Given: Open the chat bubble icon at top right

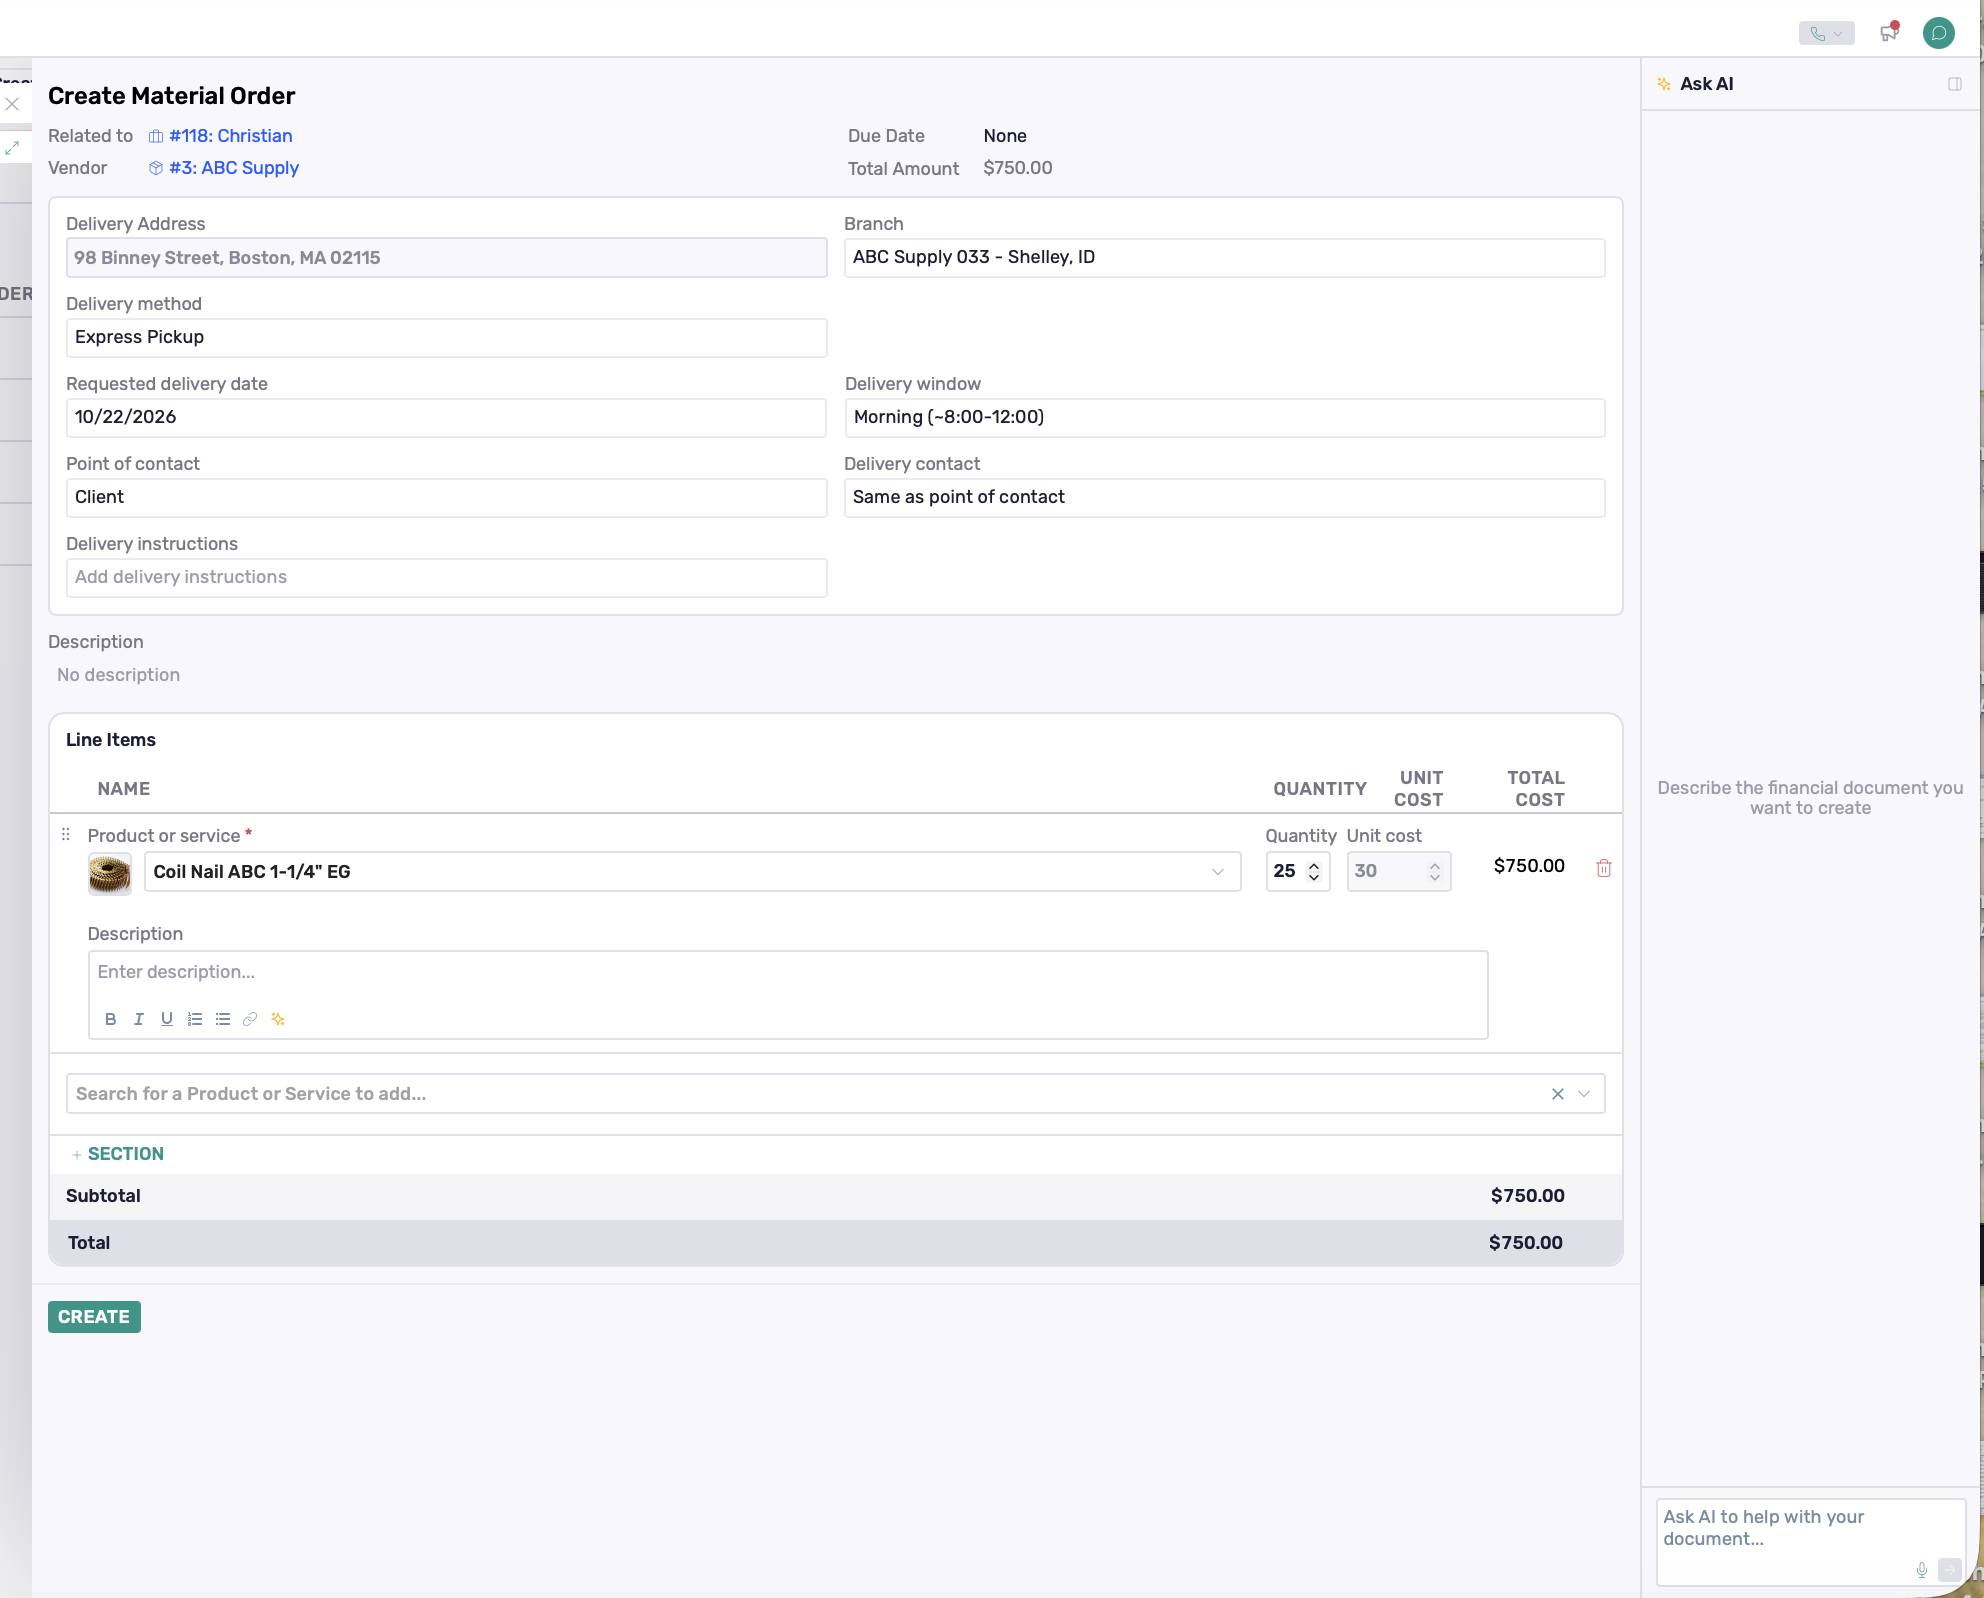Looking at the screenshot, I should click(1938, 33).
